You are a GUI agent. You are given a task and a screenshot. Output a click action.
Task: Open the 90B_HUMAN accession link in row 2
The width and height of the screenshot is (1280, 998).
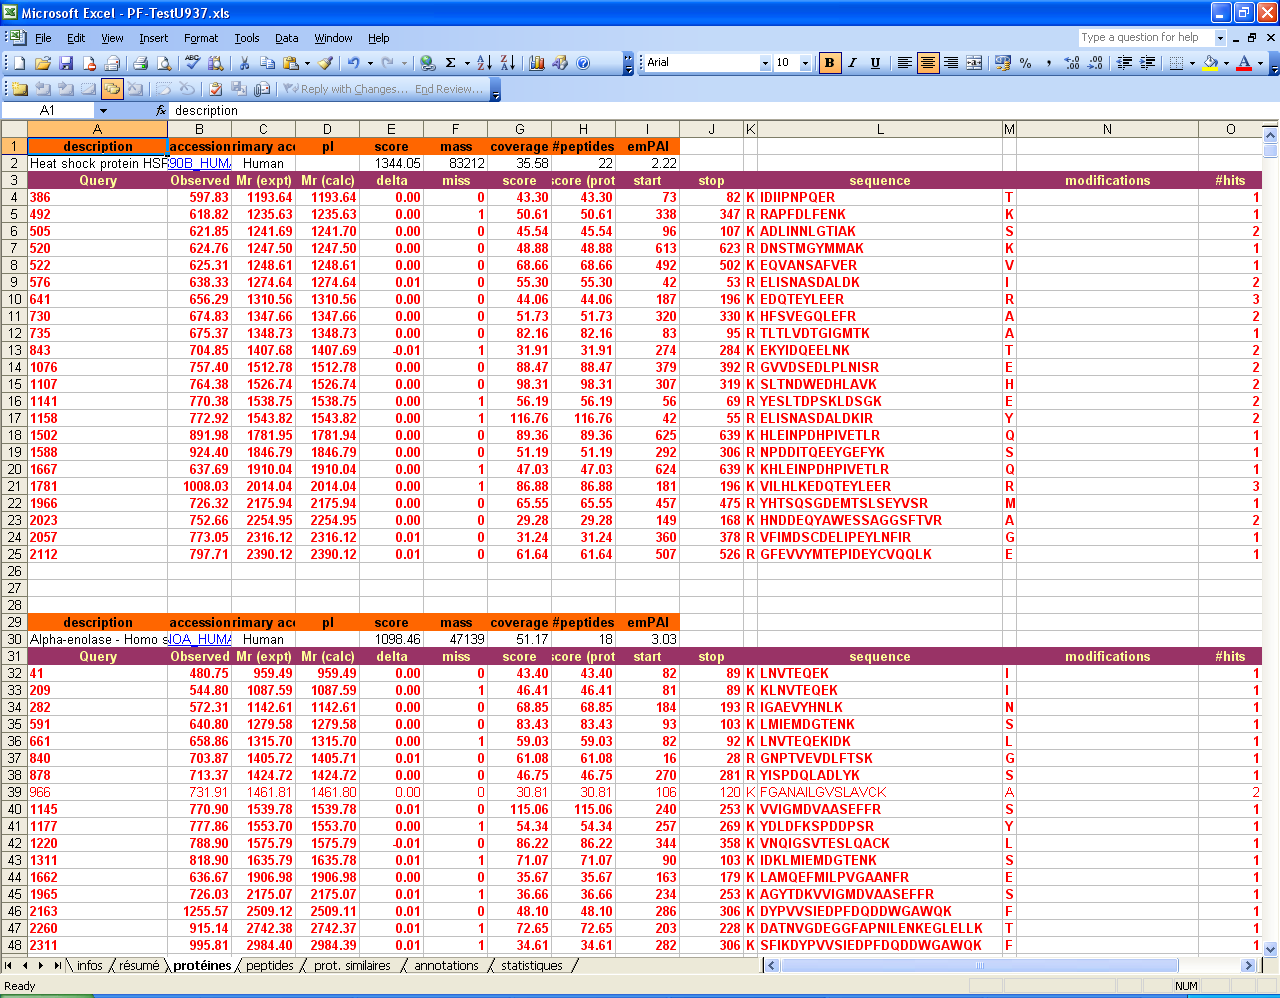pyautogui.click(x=199, y=164)
